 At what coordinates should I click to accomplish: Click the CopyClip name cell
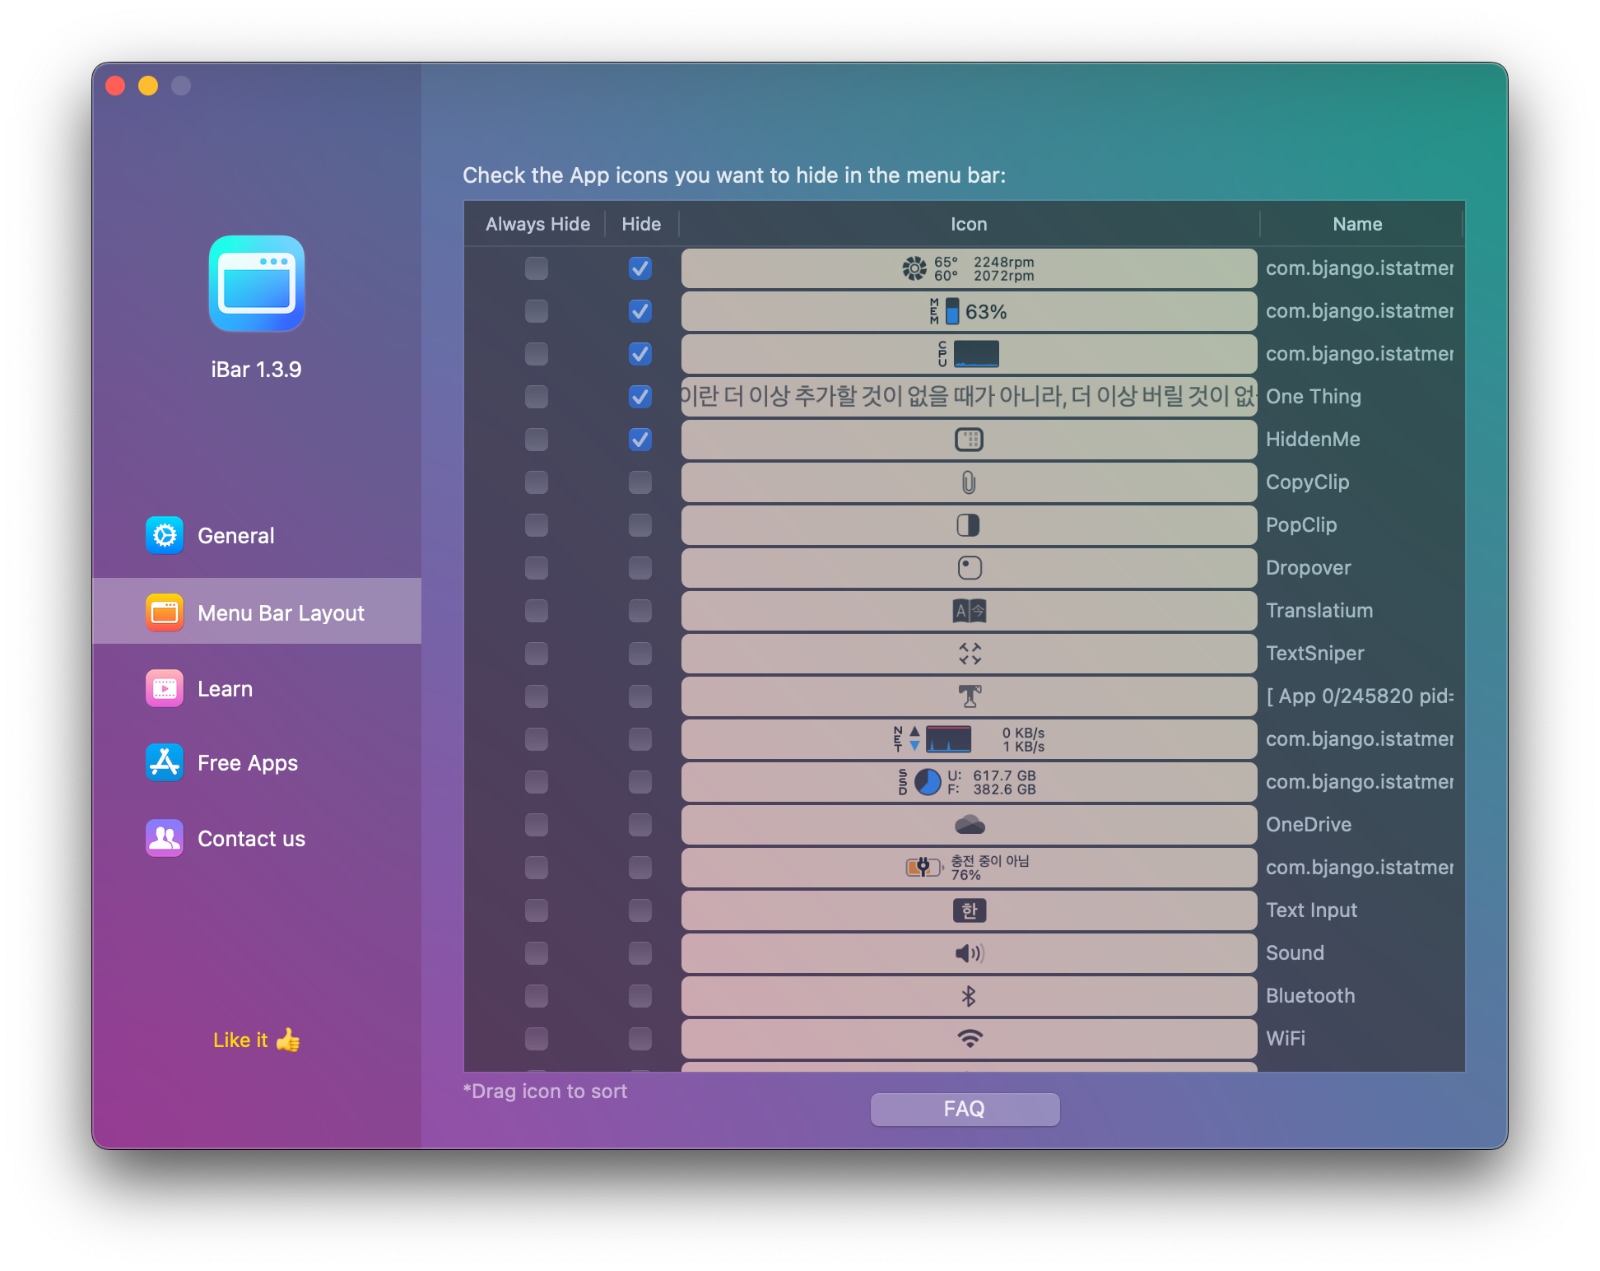(1307, 482)
